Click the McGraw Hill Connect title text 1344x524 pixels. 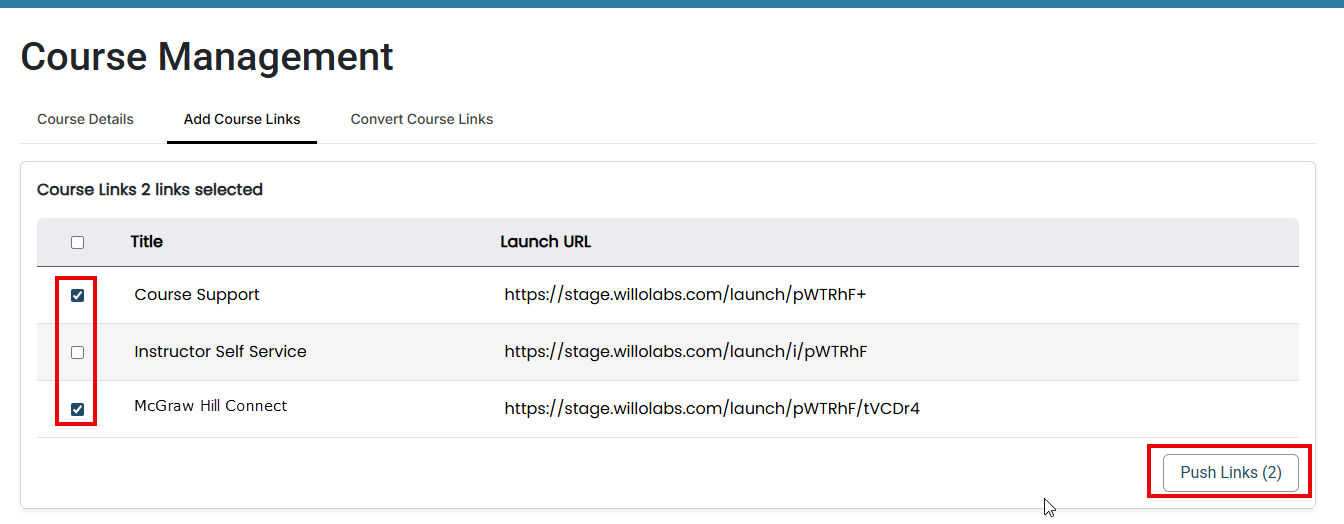[210, 406]
